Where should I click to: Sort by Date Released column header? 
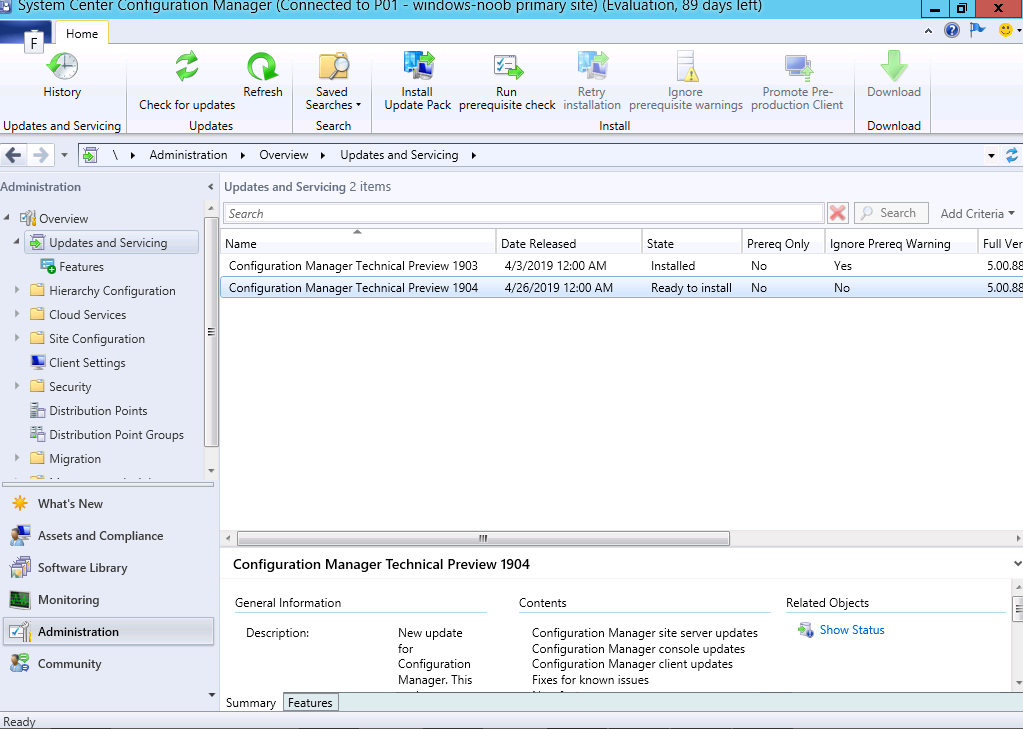coord(569,243)
